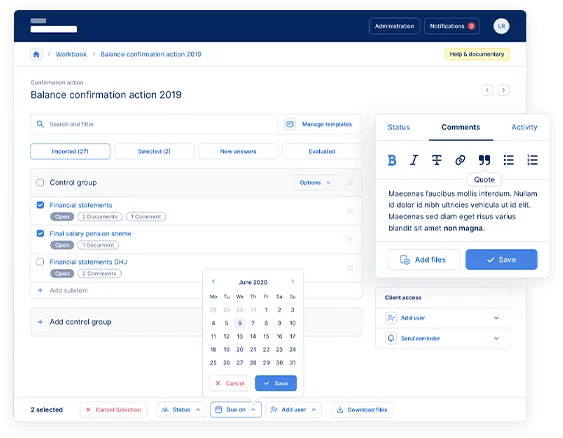The image size is (563, 438).
Task: Insert a link in the comment
Action: click(460, 160)
